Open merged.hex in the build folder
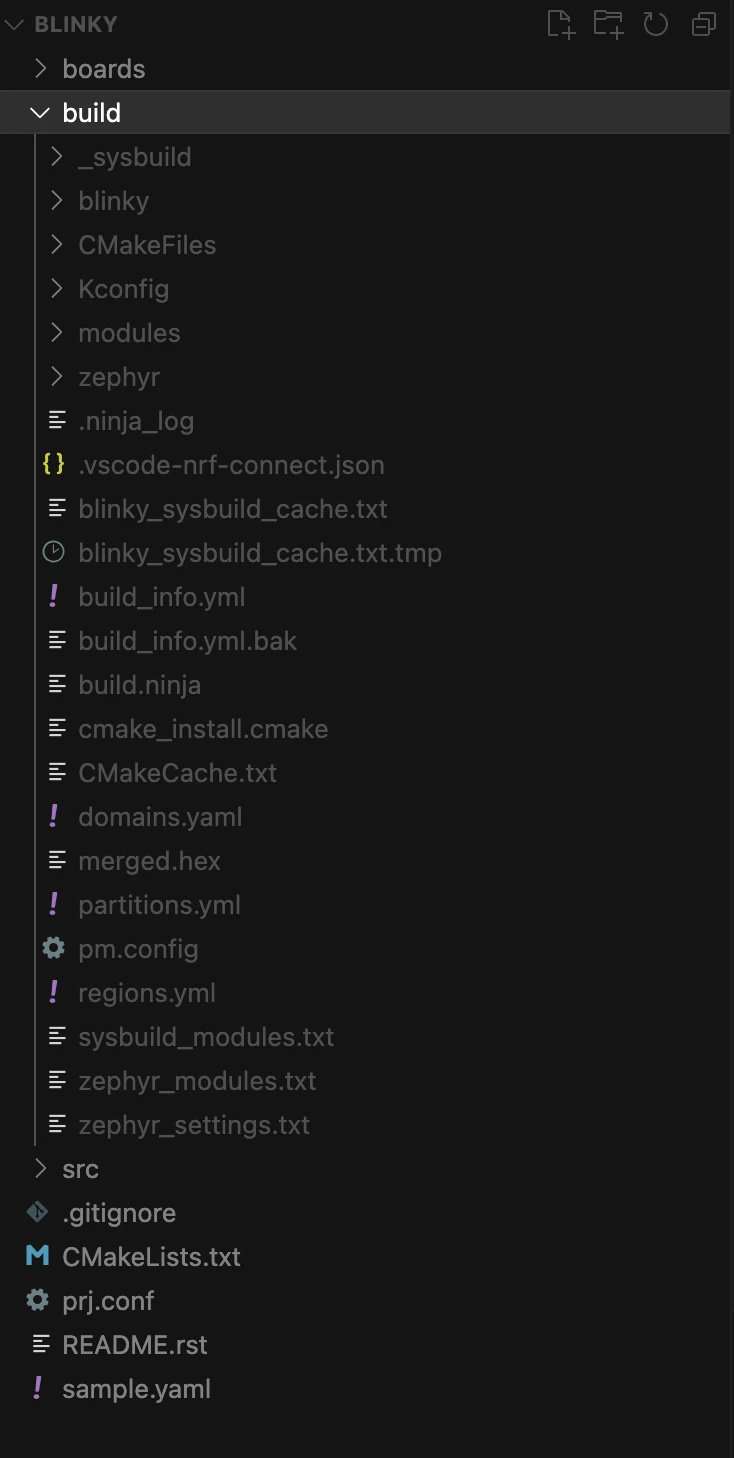 click(x=149, y=860)
